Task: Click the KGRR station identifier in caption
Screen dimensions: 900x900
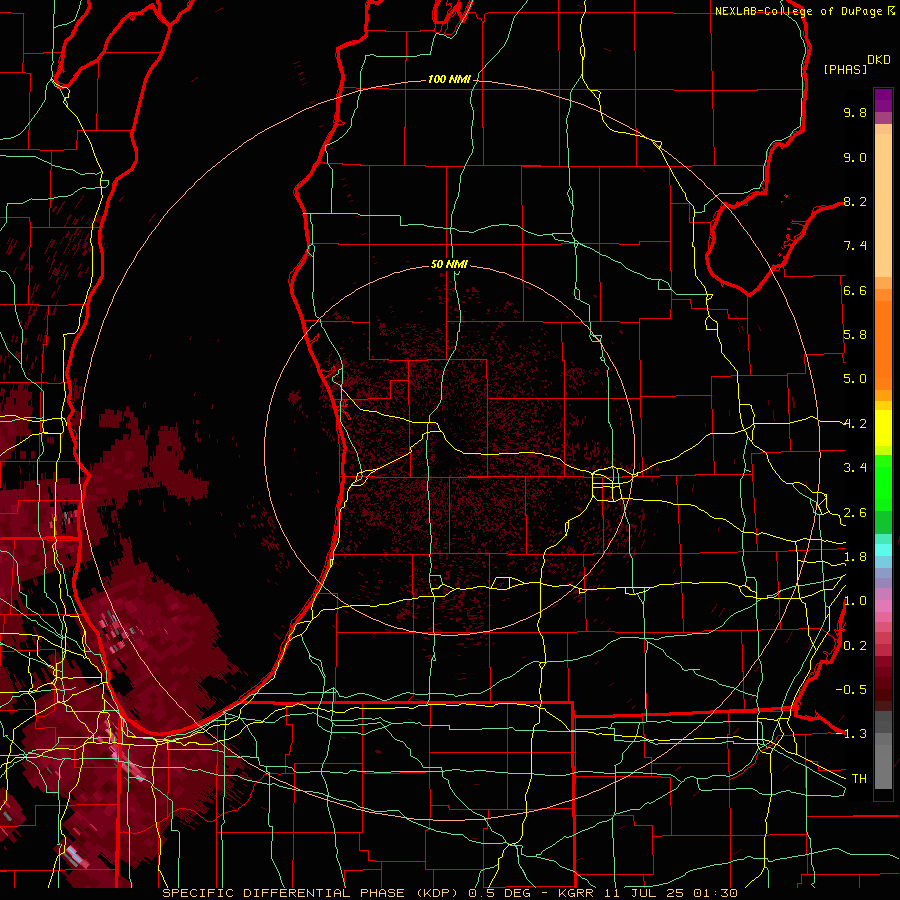Action: 577,893
